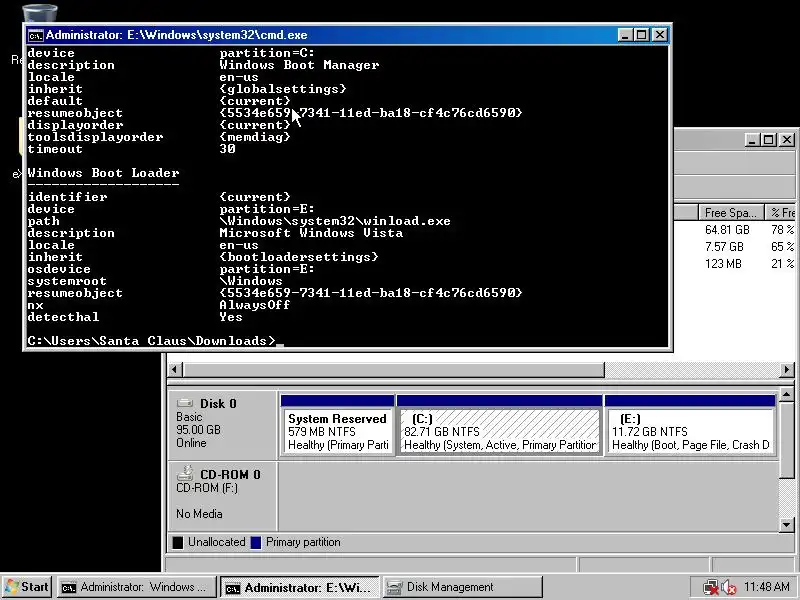The image size is (800, 600).
Task: Click the timeout value 30
Action: point(228,149)
